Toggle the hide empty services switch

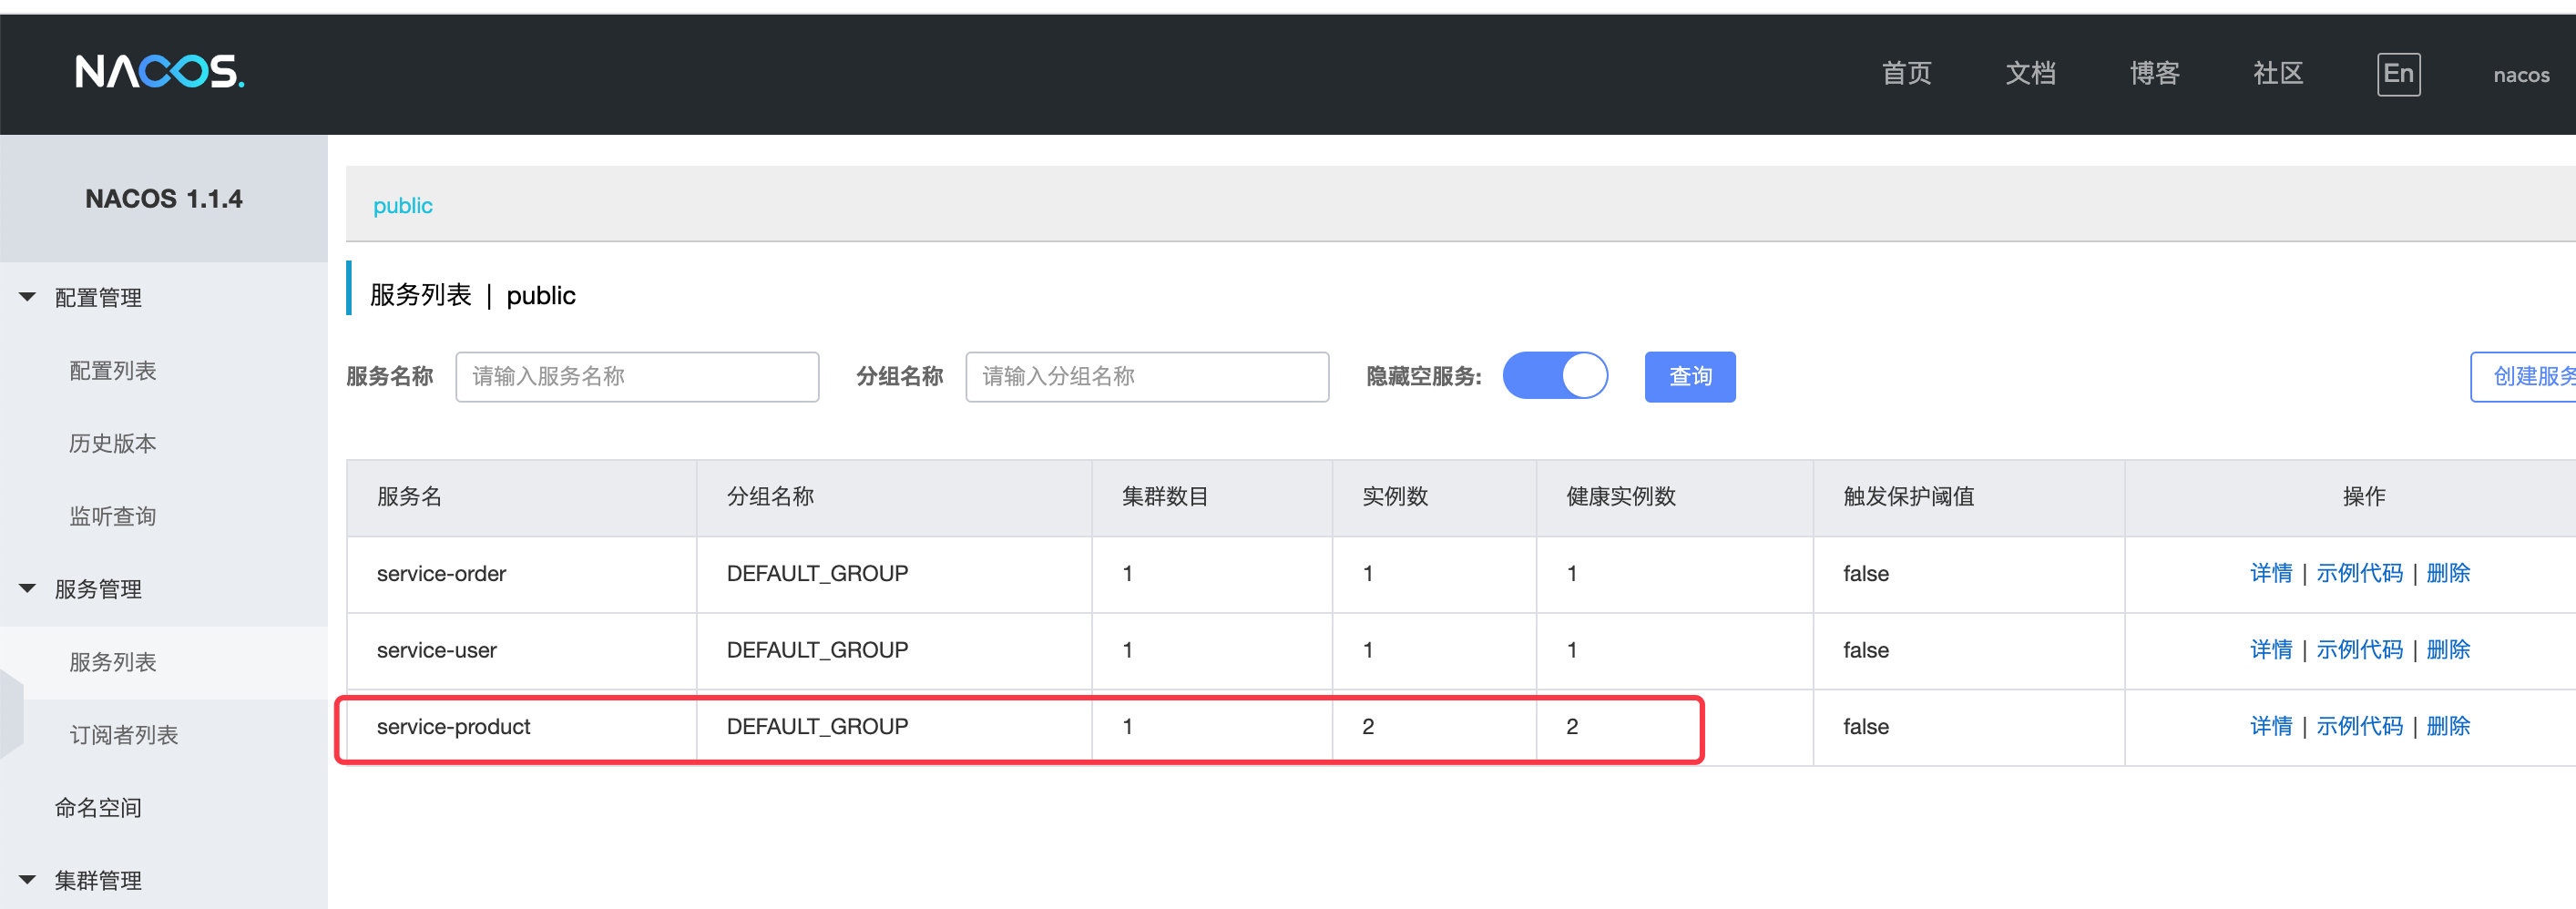(1555, 376)
